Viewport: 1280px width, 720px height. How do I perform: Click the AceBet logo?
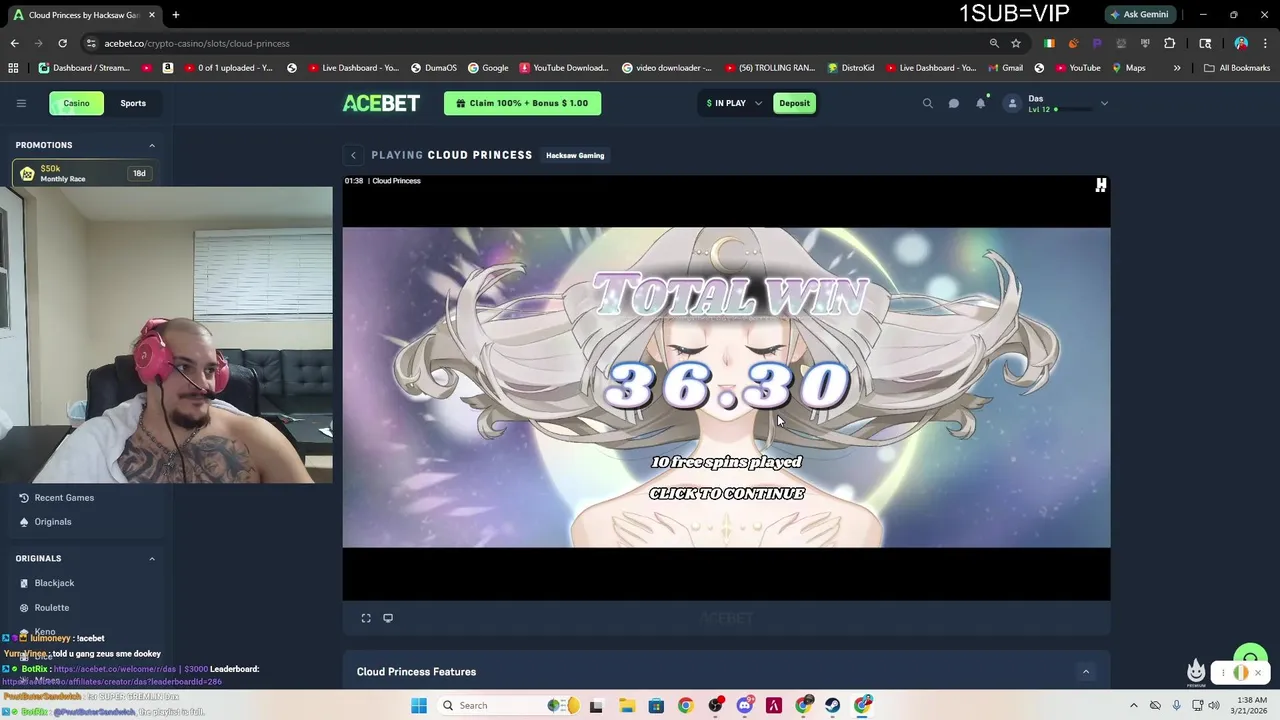coord(381,103)
